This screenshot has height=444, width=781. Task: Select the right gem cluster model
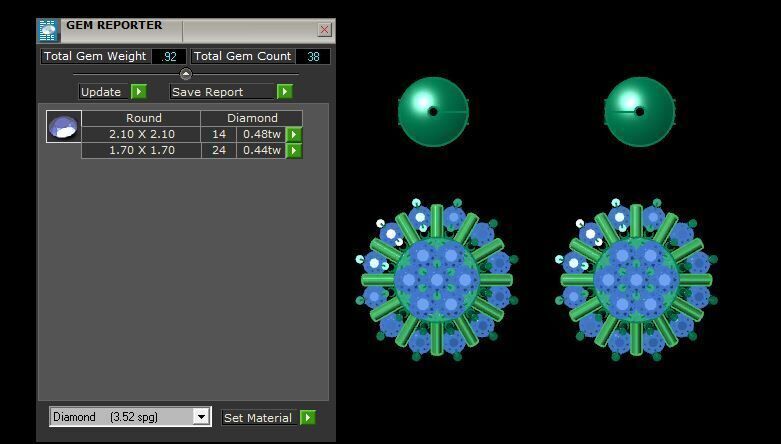click(x=636, y=280)
